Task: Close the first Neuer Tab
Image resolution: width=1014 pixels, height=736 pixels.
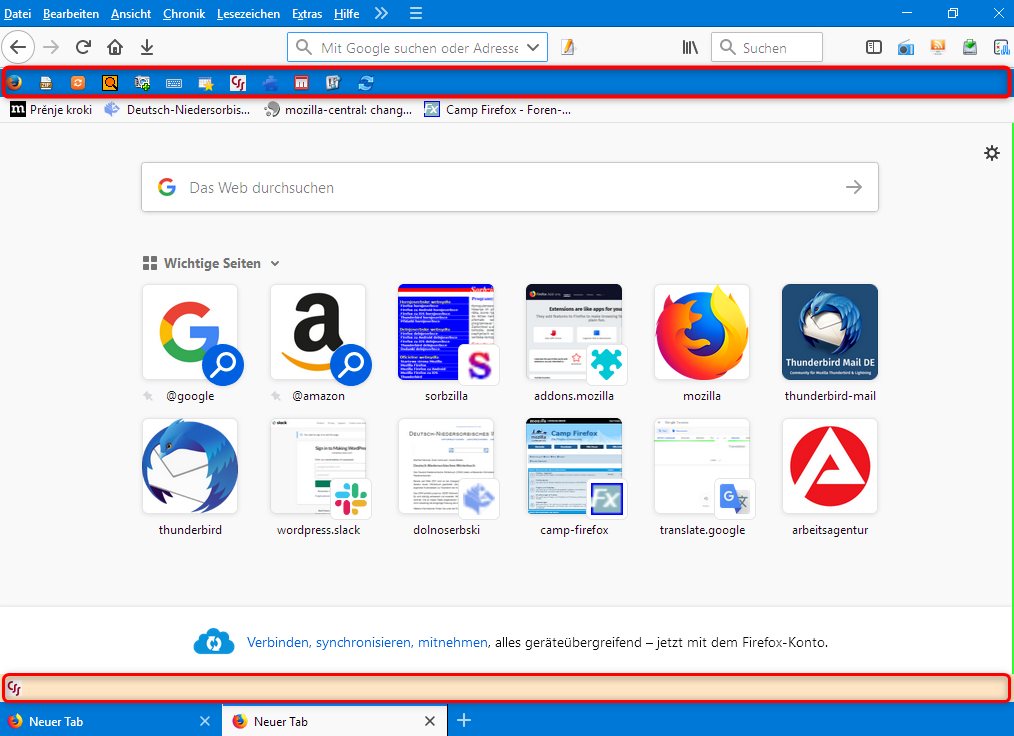Action: pyautogui.click(x=205, y=720)
